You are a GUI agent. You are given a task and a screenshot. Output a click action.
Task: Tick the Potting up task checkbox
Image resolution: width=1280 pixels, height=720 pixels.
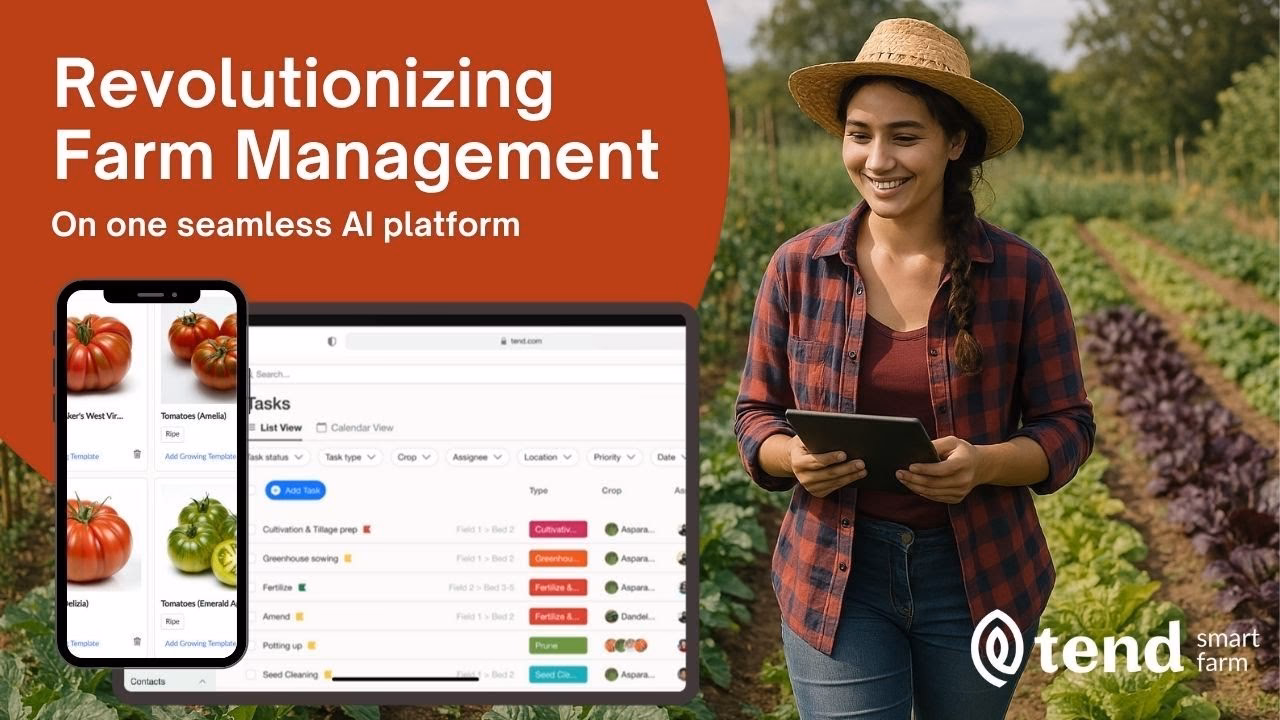(251, 646)
